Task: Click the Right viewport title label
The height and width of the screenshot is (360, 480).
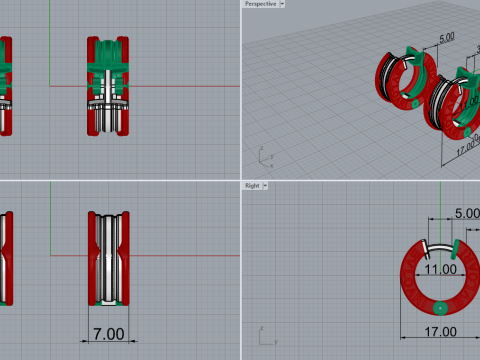Action: point(252,186)
